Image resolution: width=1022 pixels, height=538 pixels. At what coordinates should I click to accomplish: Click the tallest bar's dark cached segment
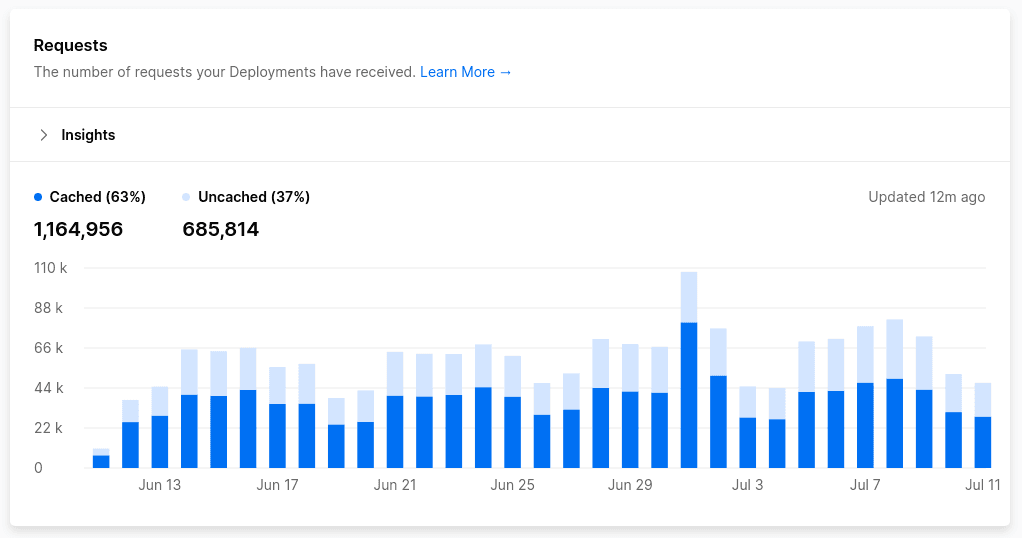pyautogui.click(x=689, y=395)
